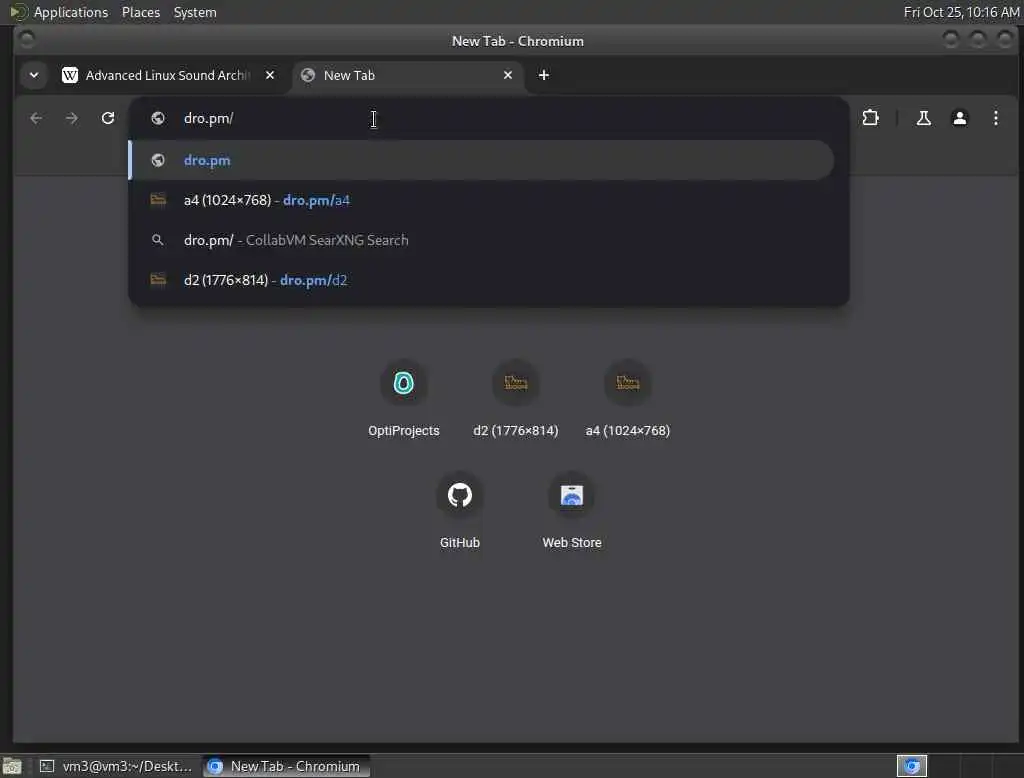Screen dimensions: 1024x778
Task: Click the show desktop icon in taskbar
Action: pos(12,766)
